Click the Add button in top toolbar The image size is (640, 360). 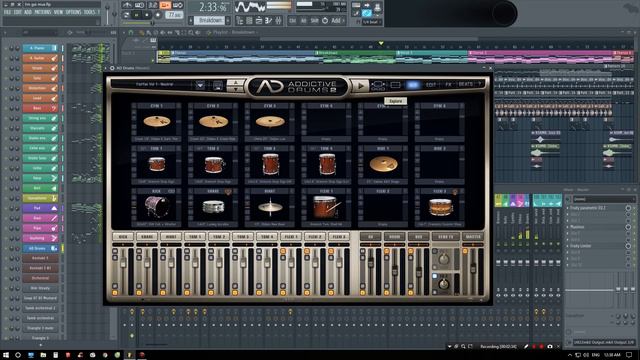[x=336, y=20]
